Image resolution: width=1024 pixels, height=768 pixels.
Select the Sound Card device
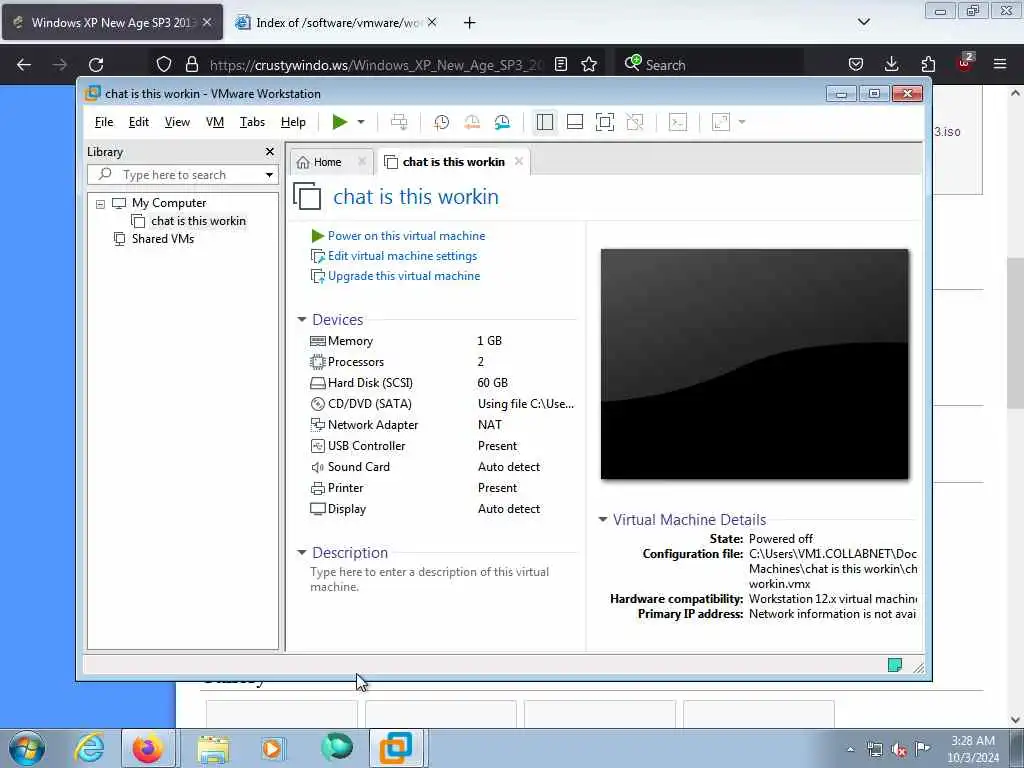pyautogui.click(x=442, y=467)
